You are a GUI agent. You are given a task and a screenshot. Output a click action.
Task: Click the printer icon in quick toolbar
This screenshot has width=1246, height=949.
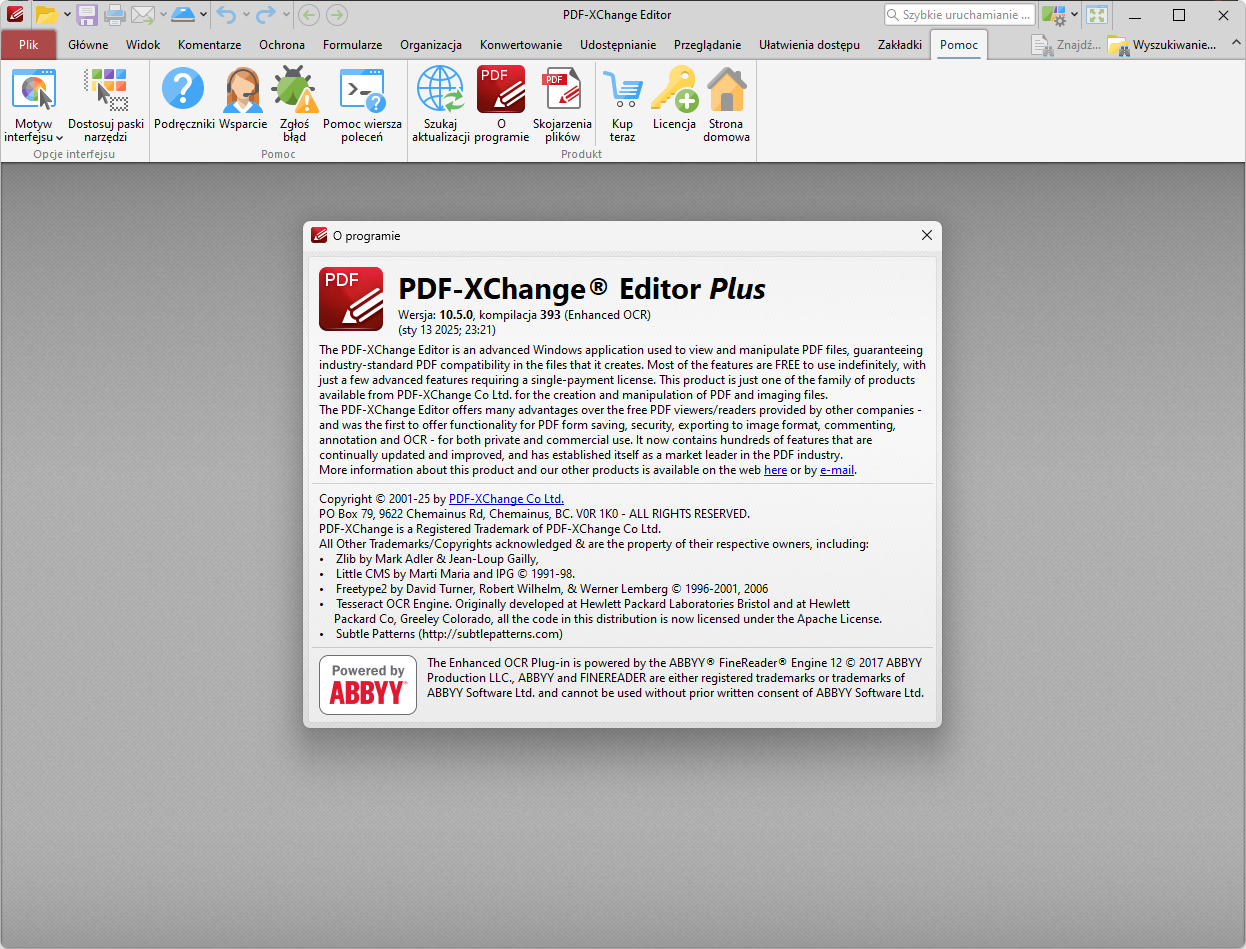115,15
